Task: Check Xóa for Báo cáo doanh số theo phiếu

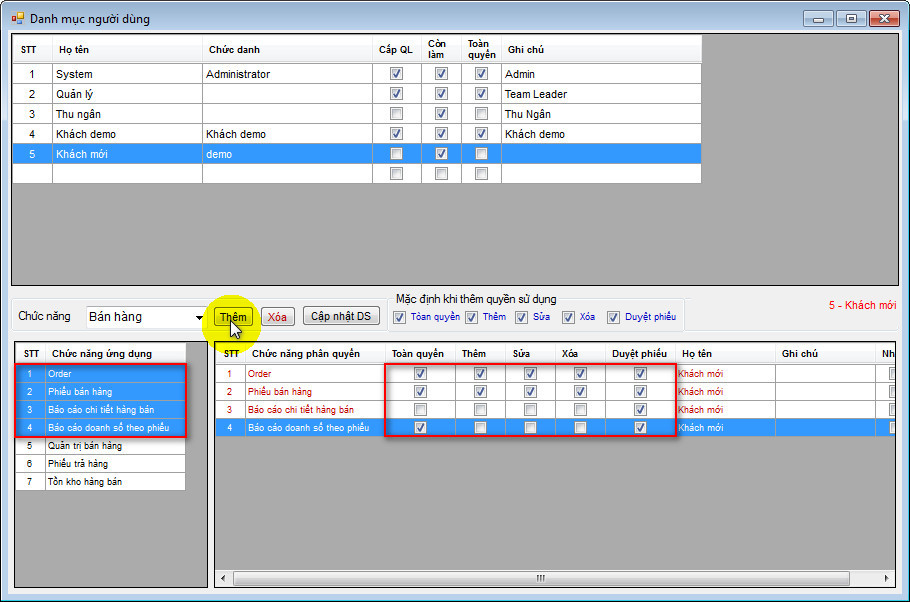Action: click(580, 427)
